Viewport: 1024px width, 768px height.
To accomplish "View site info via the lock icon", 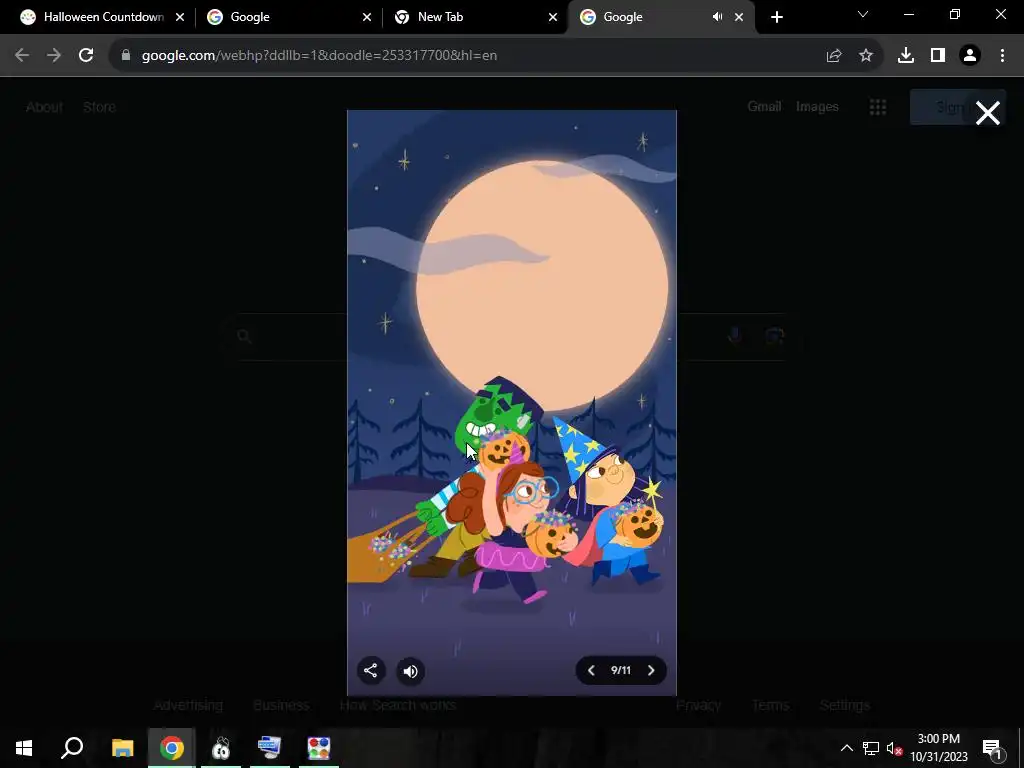I will tap(126, 56).
